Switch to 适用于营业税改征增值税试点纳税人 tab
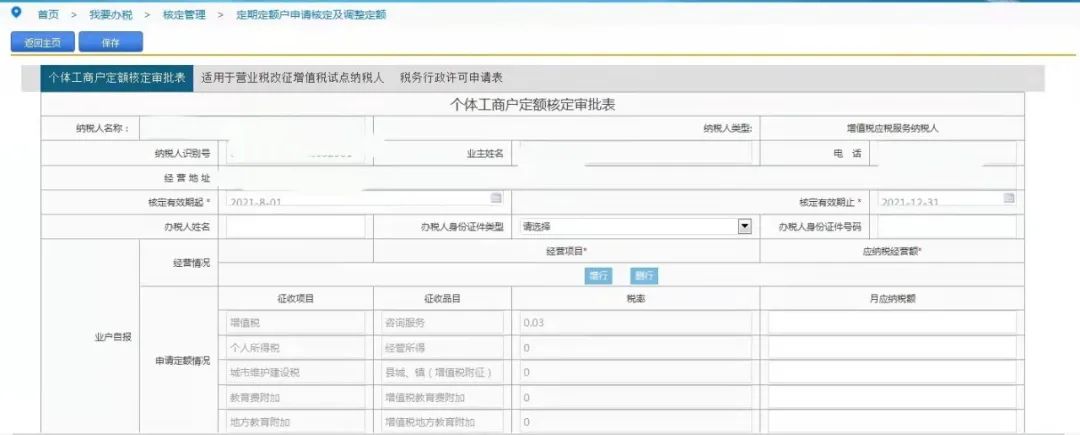The image size is (1080, 435). (292, 78)
